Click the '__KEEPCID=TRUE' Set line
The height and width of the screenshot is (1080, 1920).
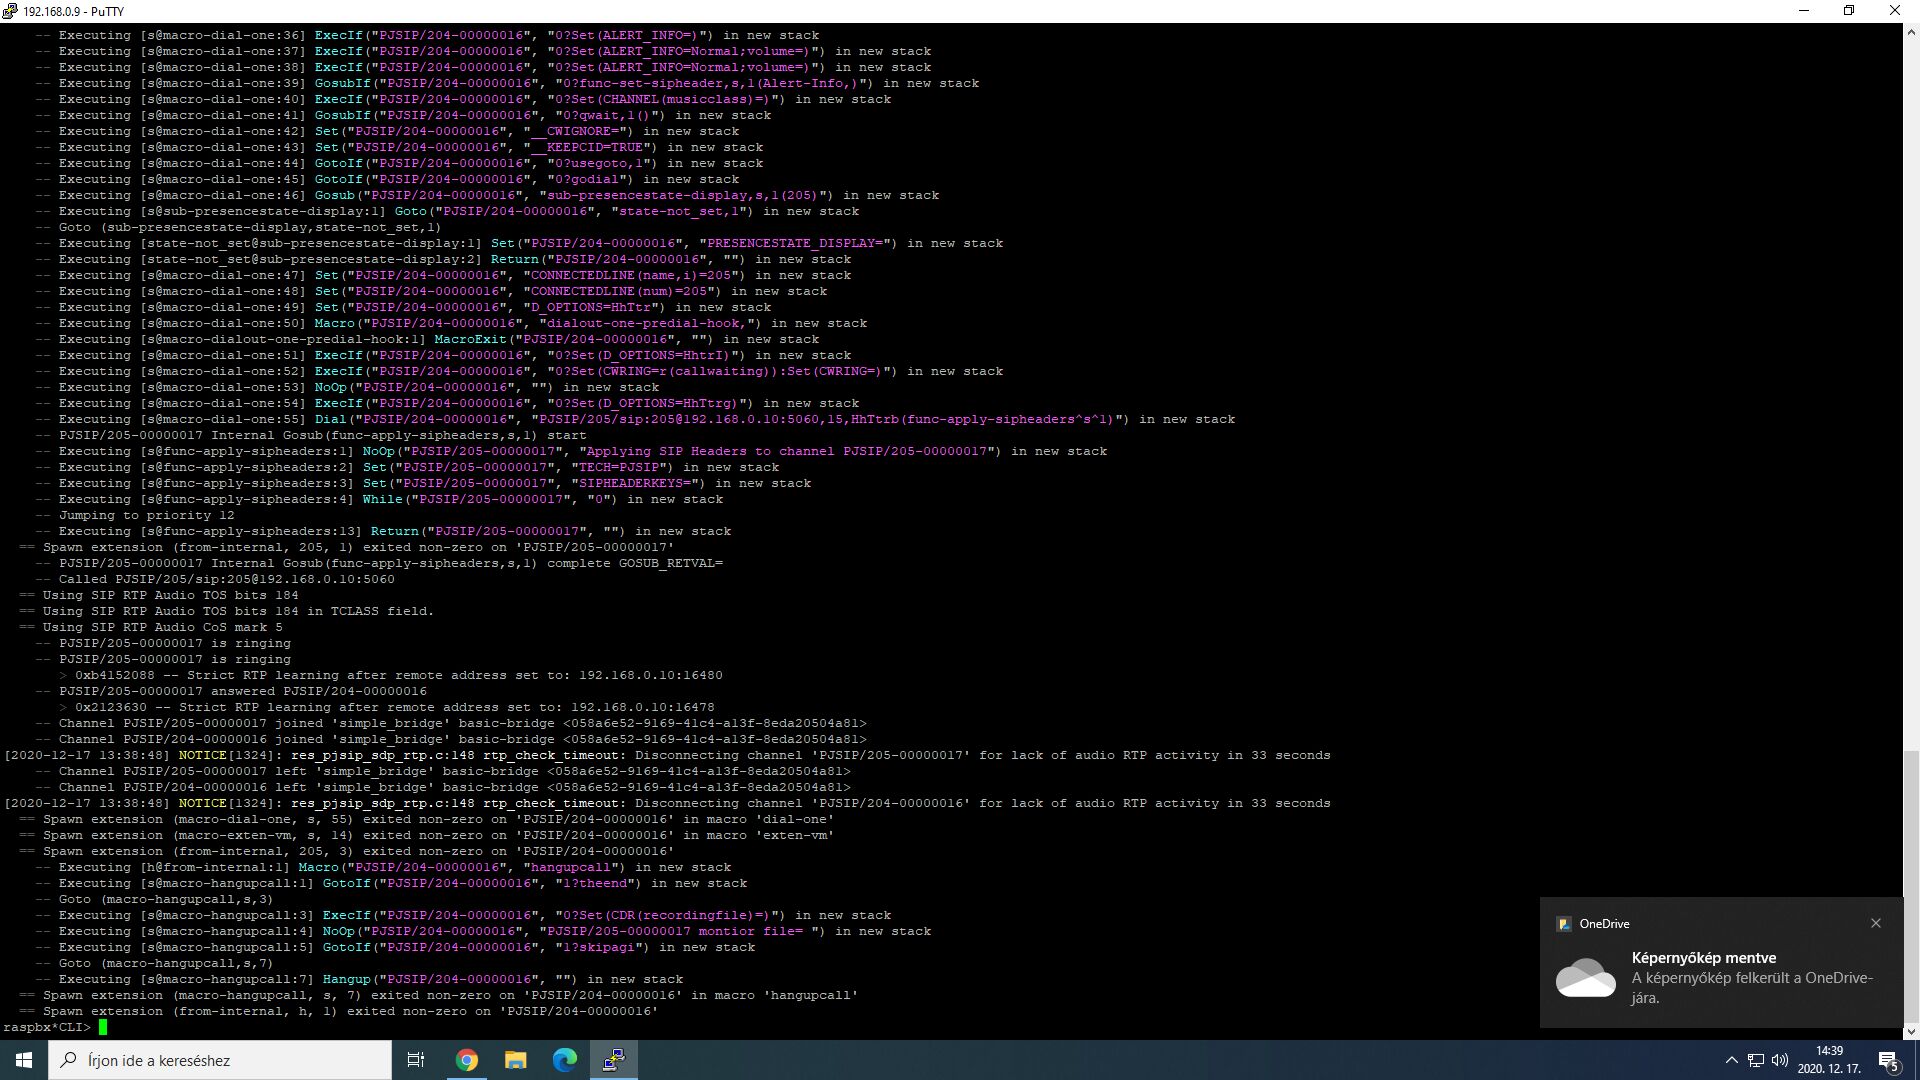pyautogui.click(x=399, y=147)
